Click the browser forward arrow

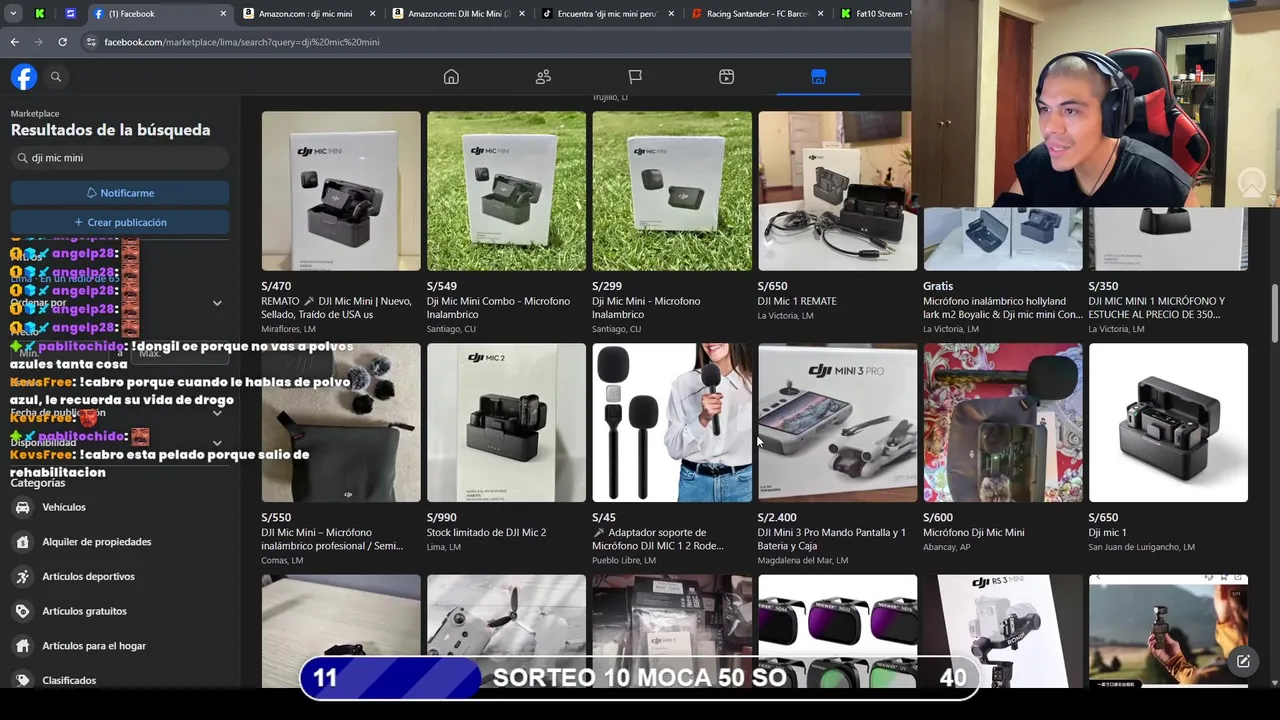pos(38,42)
